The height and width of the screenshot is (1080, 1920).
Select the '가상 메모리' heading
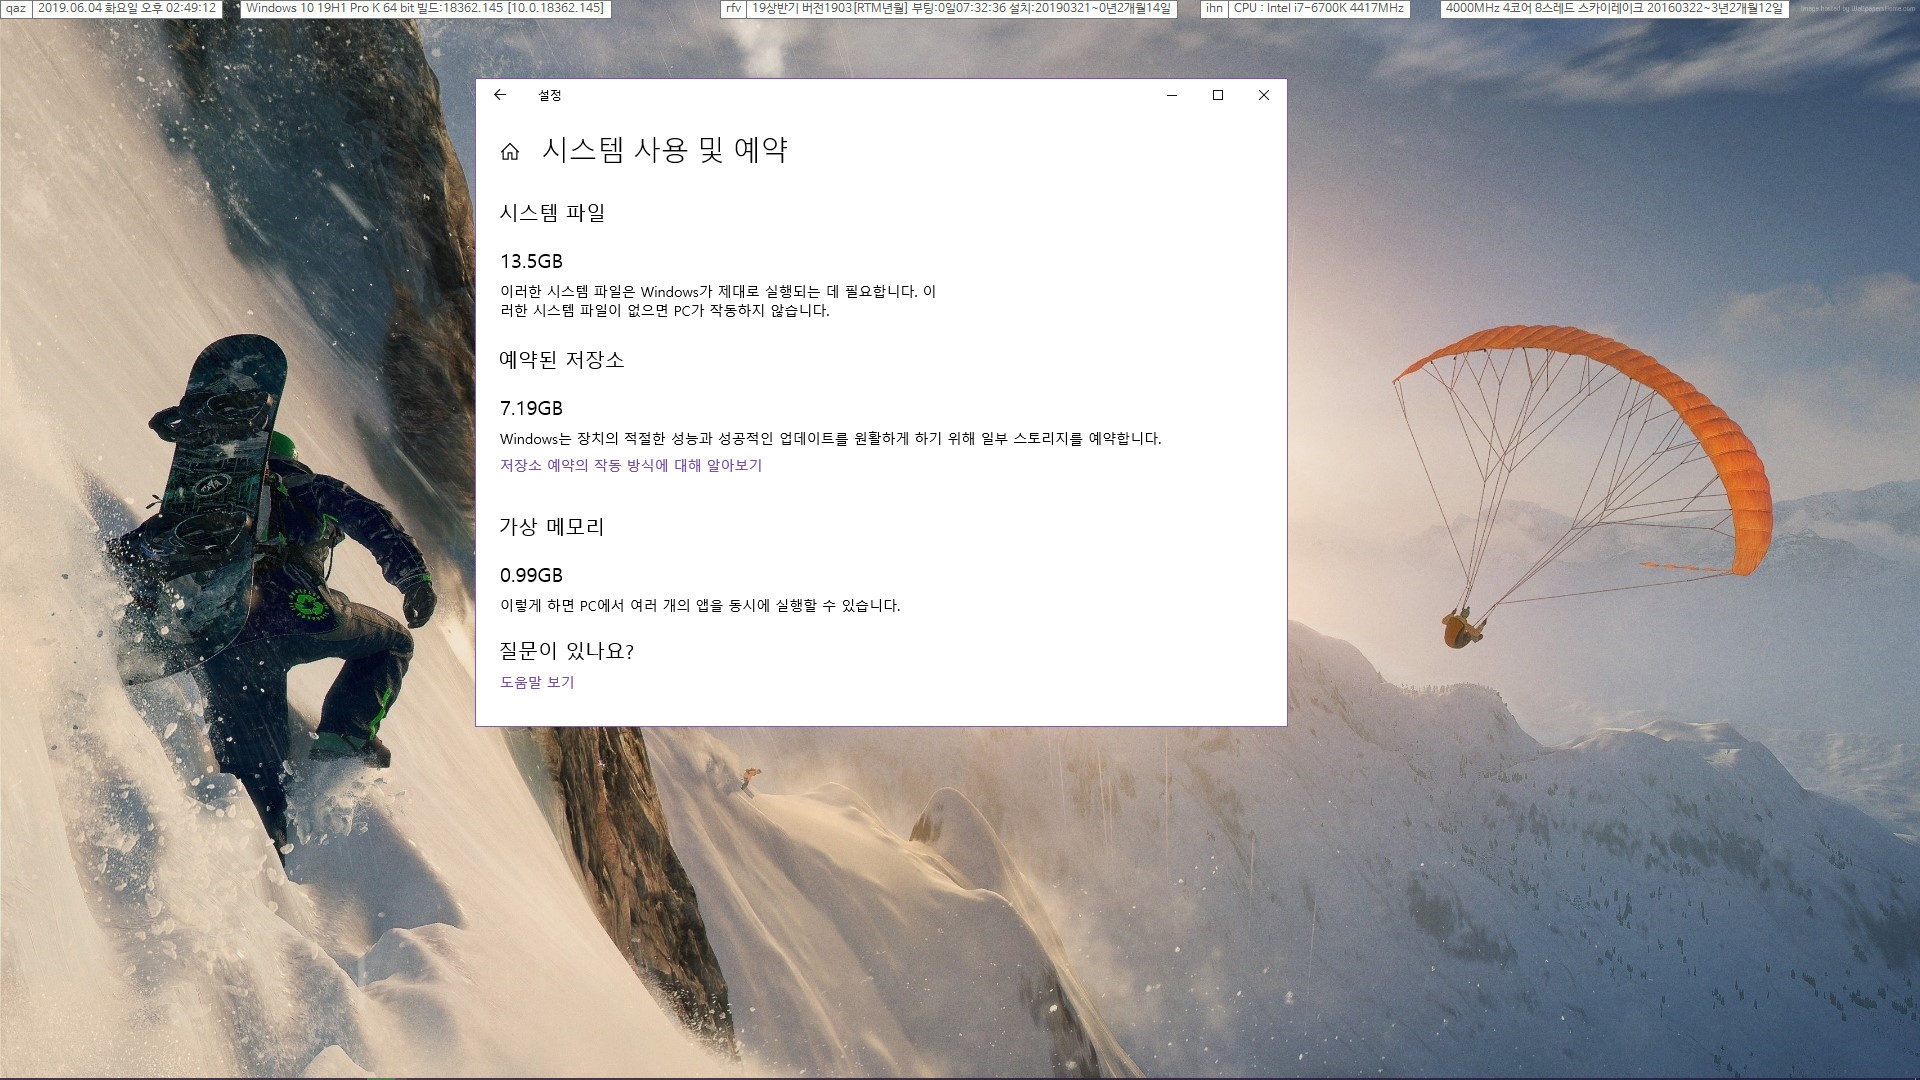(x=552, y=527)
